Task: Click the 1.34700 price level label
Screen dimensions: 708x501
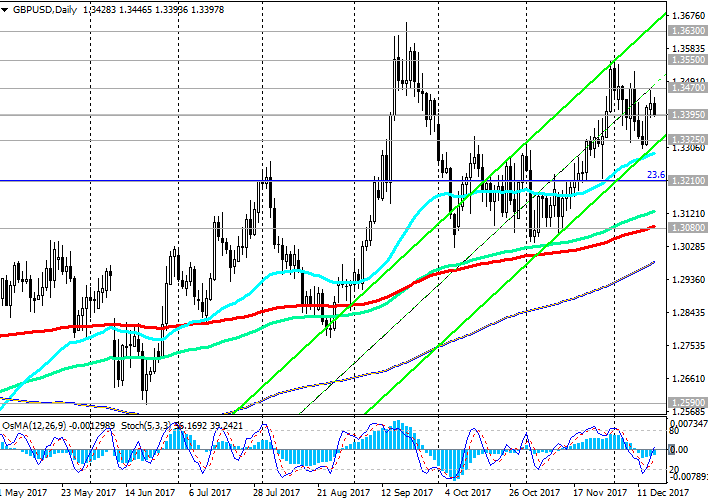Action: click(688, 88)
